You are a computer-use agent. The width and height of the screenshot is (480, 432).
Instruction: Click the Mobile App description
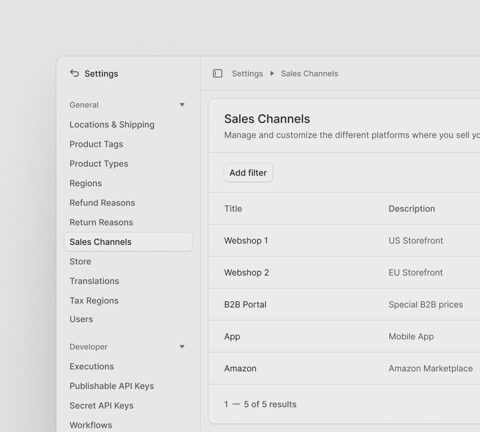pyautogui.click(x=411, y=337)
